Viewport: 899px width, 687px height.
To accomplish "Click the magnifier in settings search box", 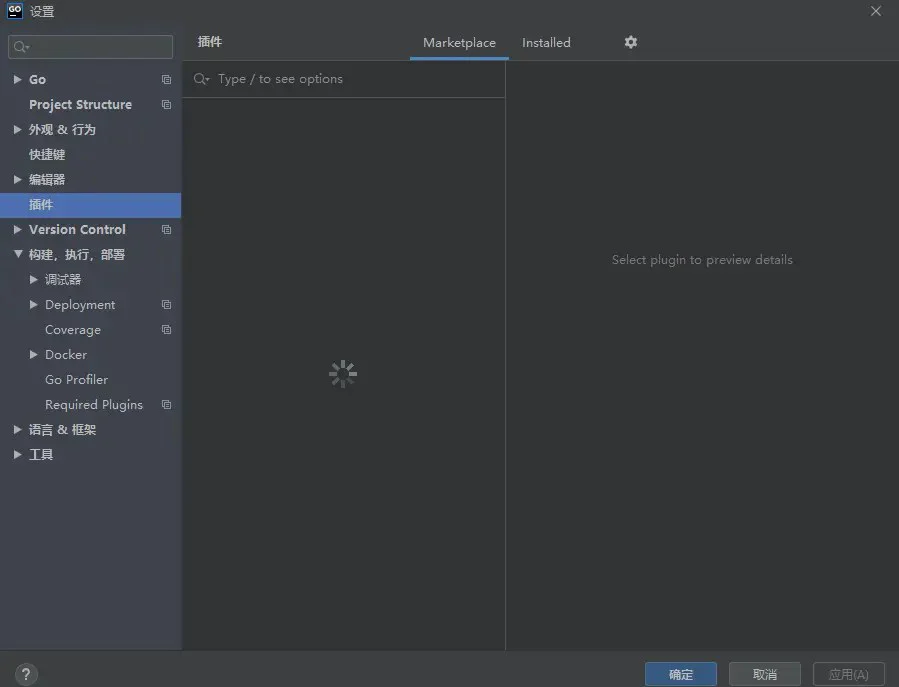I will pyautogui.click(x=21, y=47).
